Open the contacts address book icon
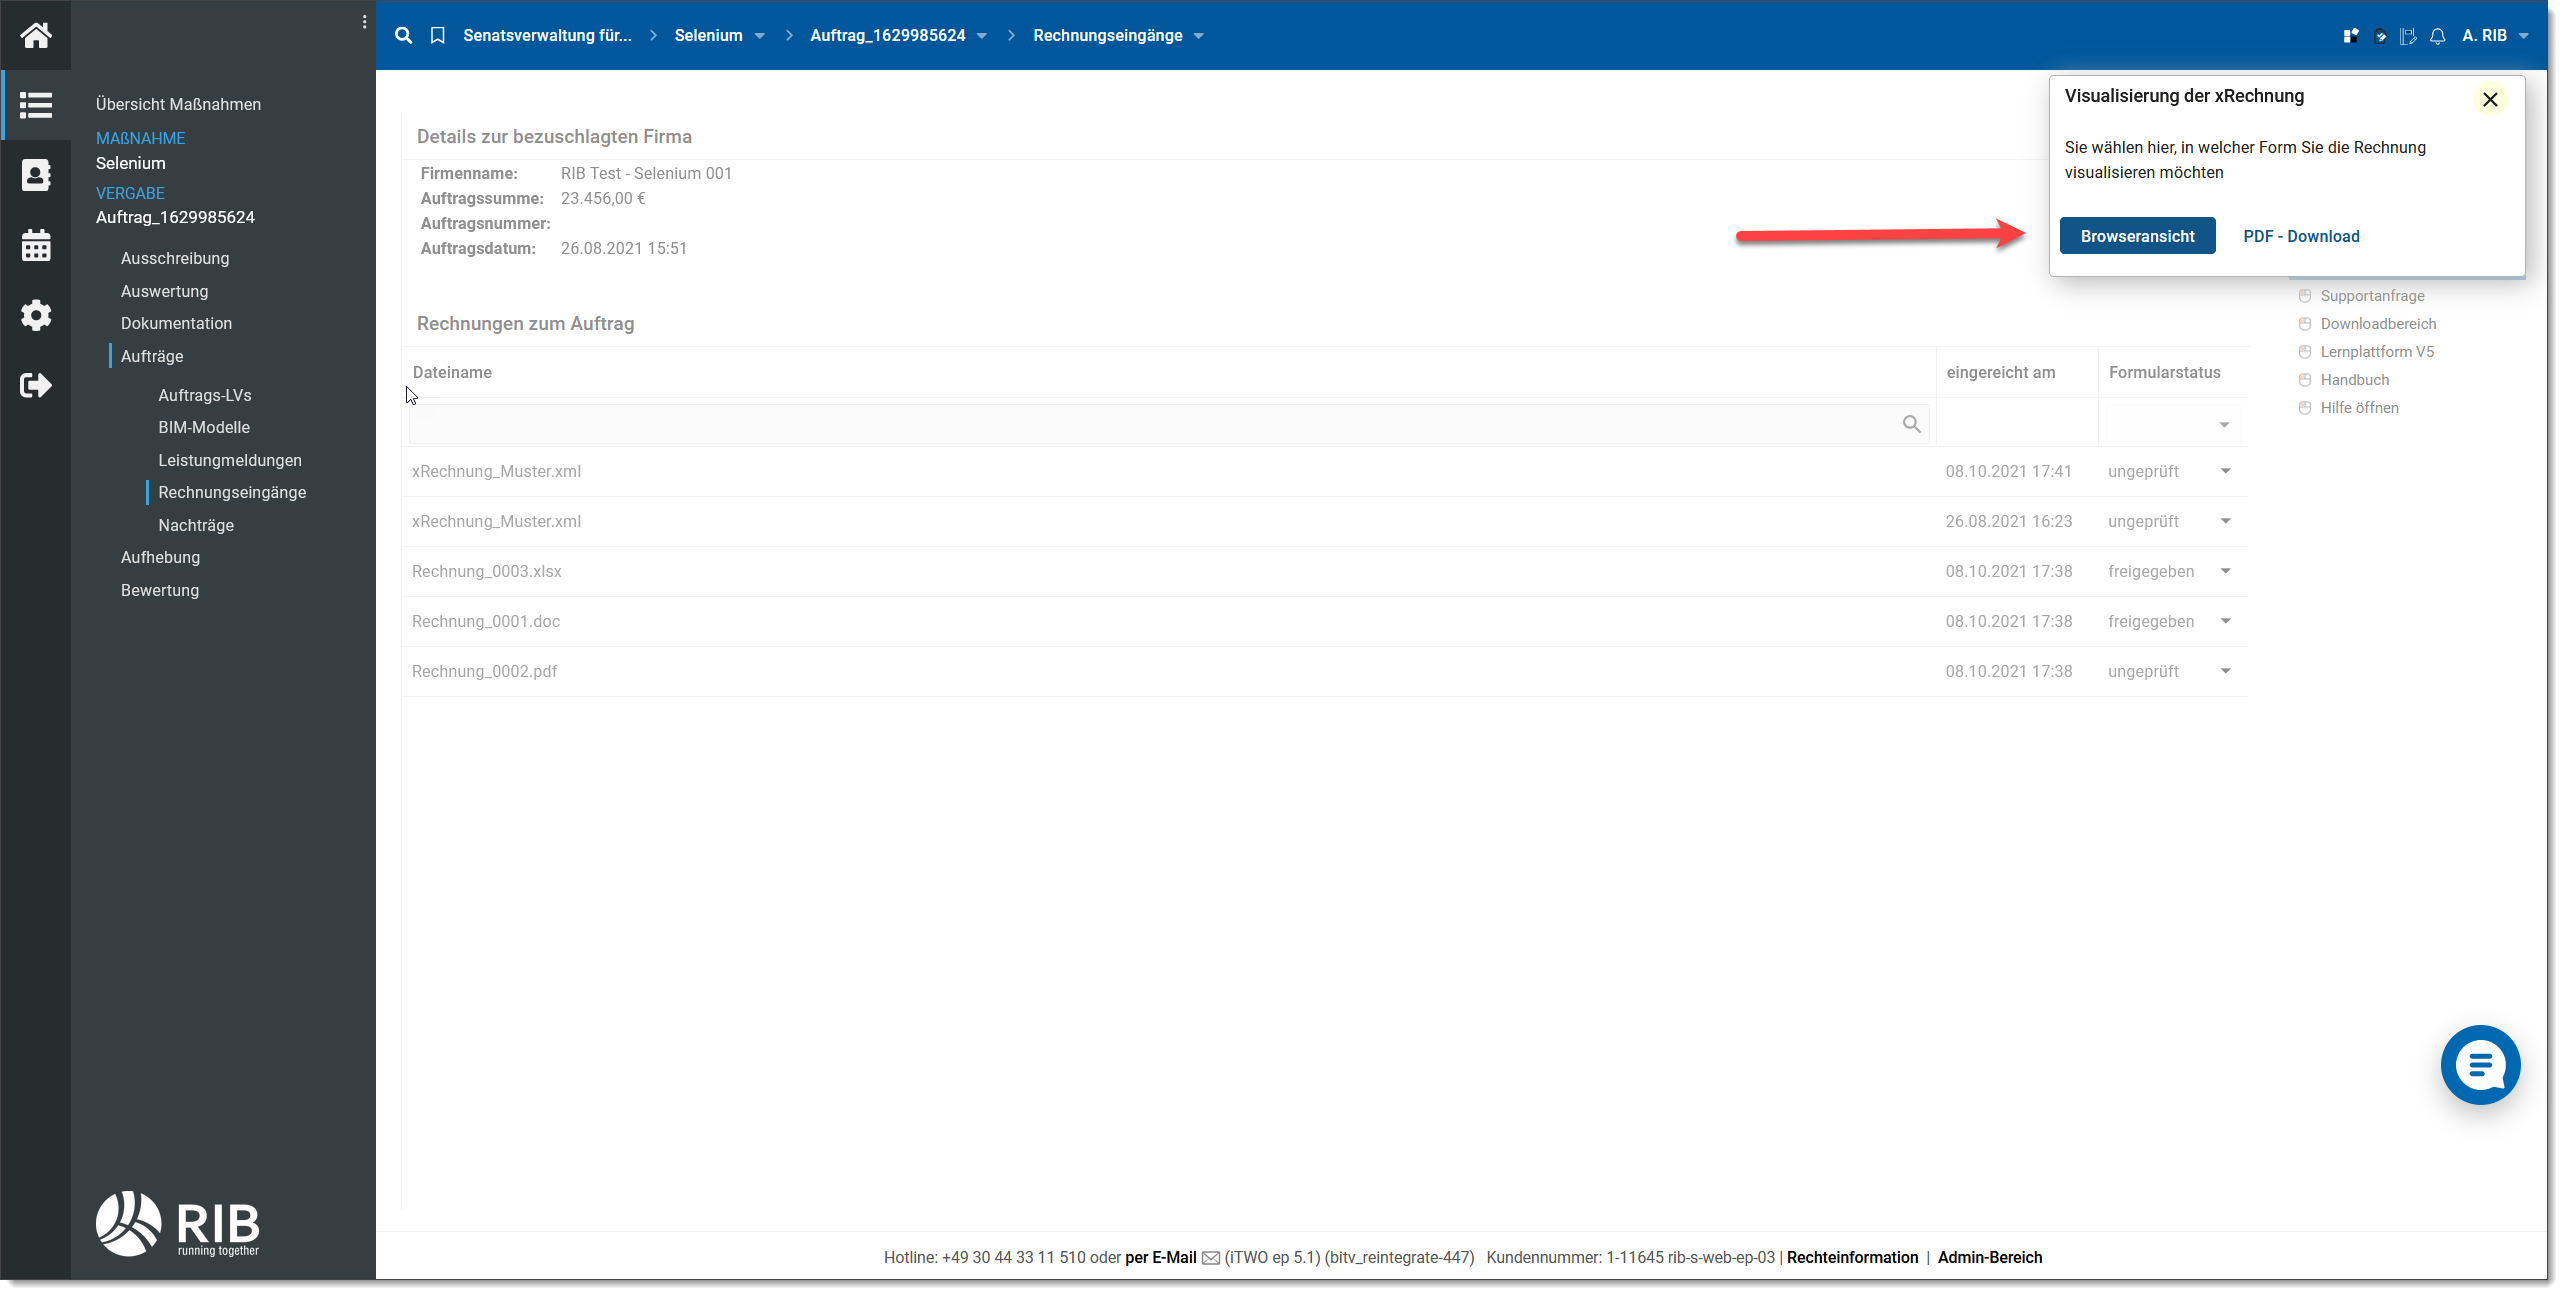This screenshot has height=1295, width=2563. (36, 175)
